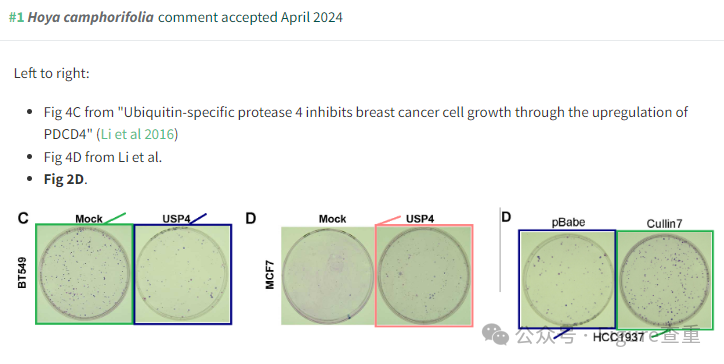Click the MCF7 vertical axis label

(x=270, y=275)
